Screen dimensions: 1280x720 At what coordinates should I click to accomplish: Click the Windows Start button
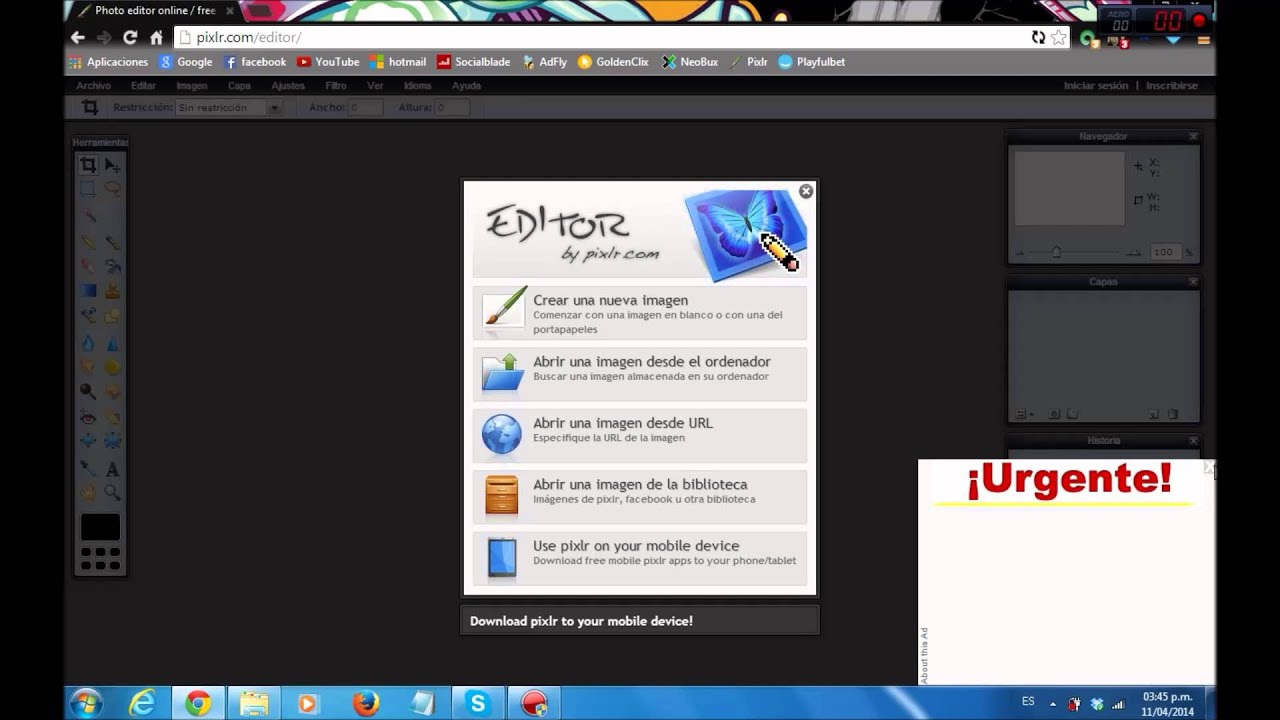(x=86, y=704)
